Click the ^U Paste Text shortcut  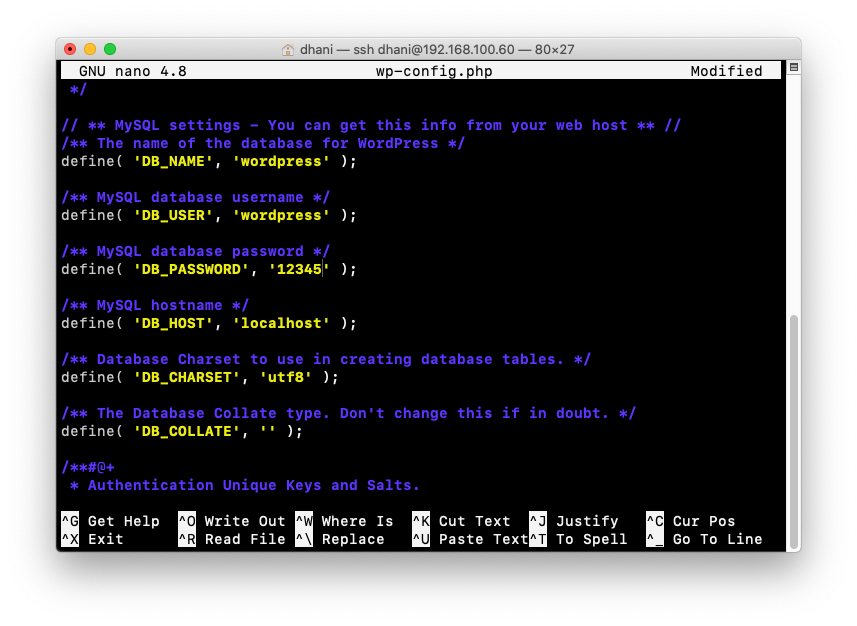(470, 539)
